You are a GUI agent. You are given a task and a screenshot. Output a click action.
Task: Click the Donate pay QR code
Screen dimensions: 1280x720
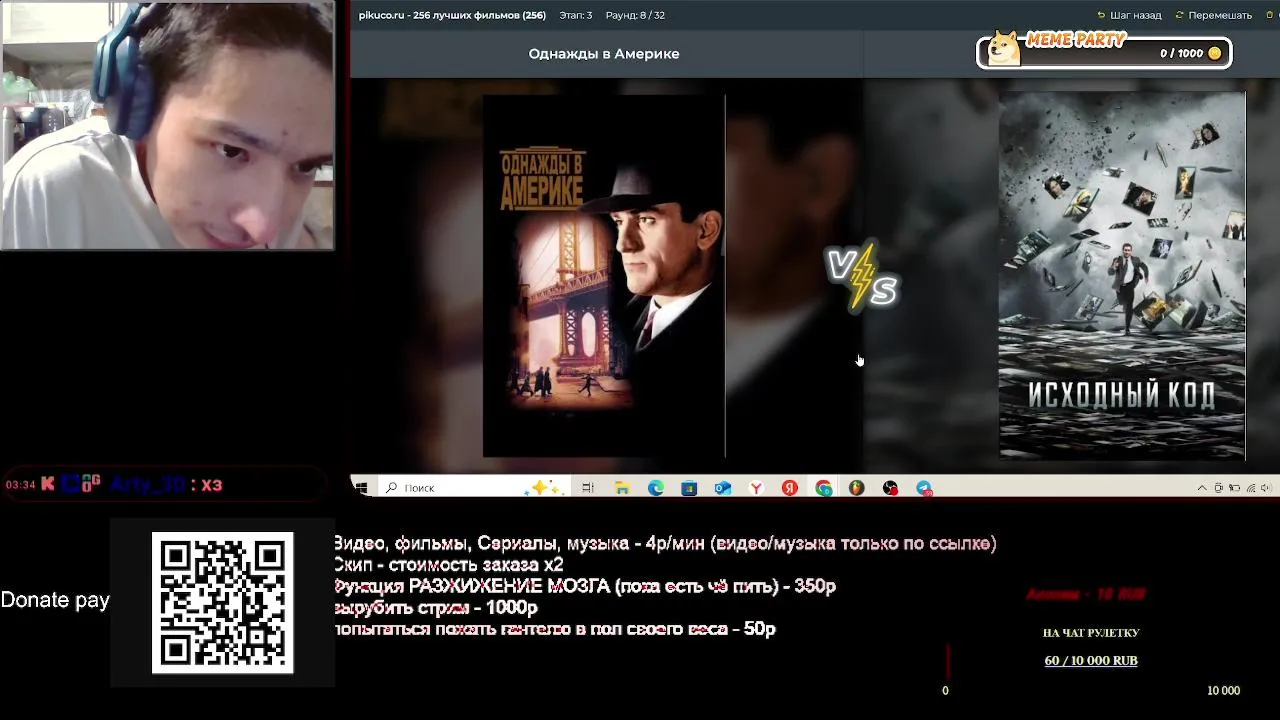pyautogui.click(x=222, y=602)
